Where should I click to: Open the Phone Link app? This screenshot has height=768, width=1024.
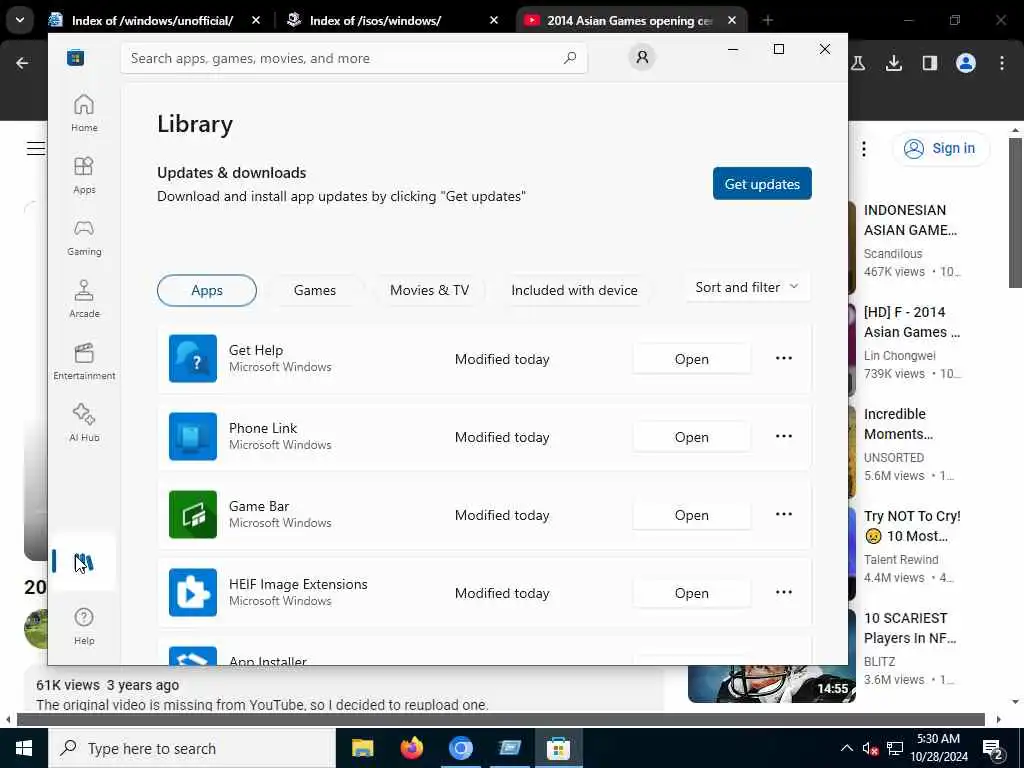692,437
